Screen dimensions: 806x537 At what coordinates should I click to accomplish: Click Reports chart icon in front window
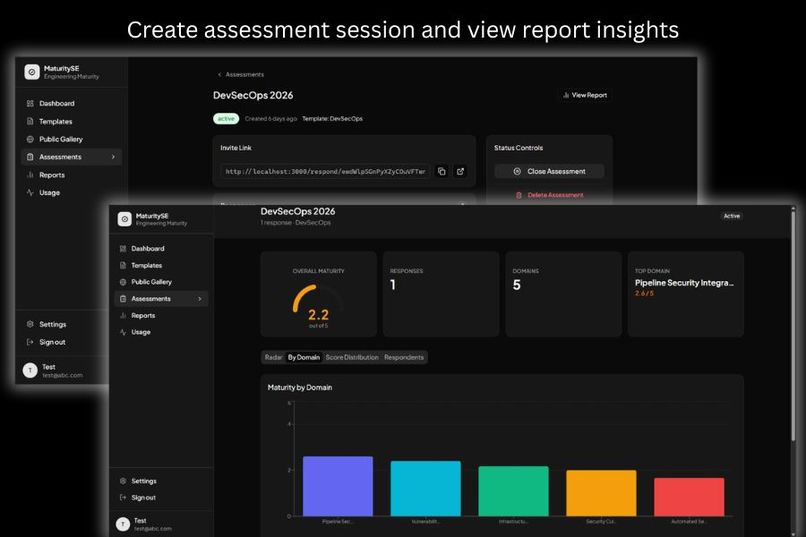pos(123,316)
